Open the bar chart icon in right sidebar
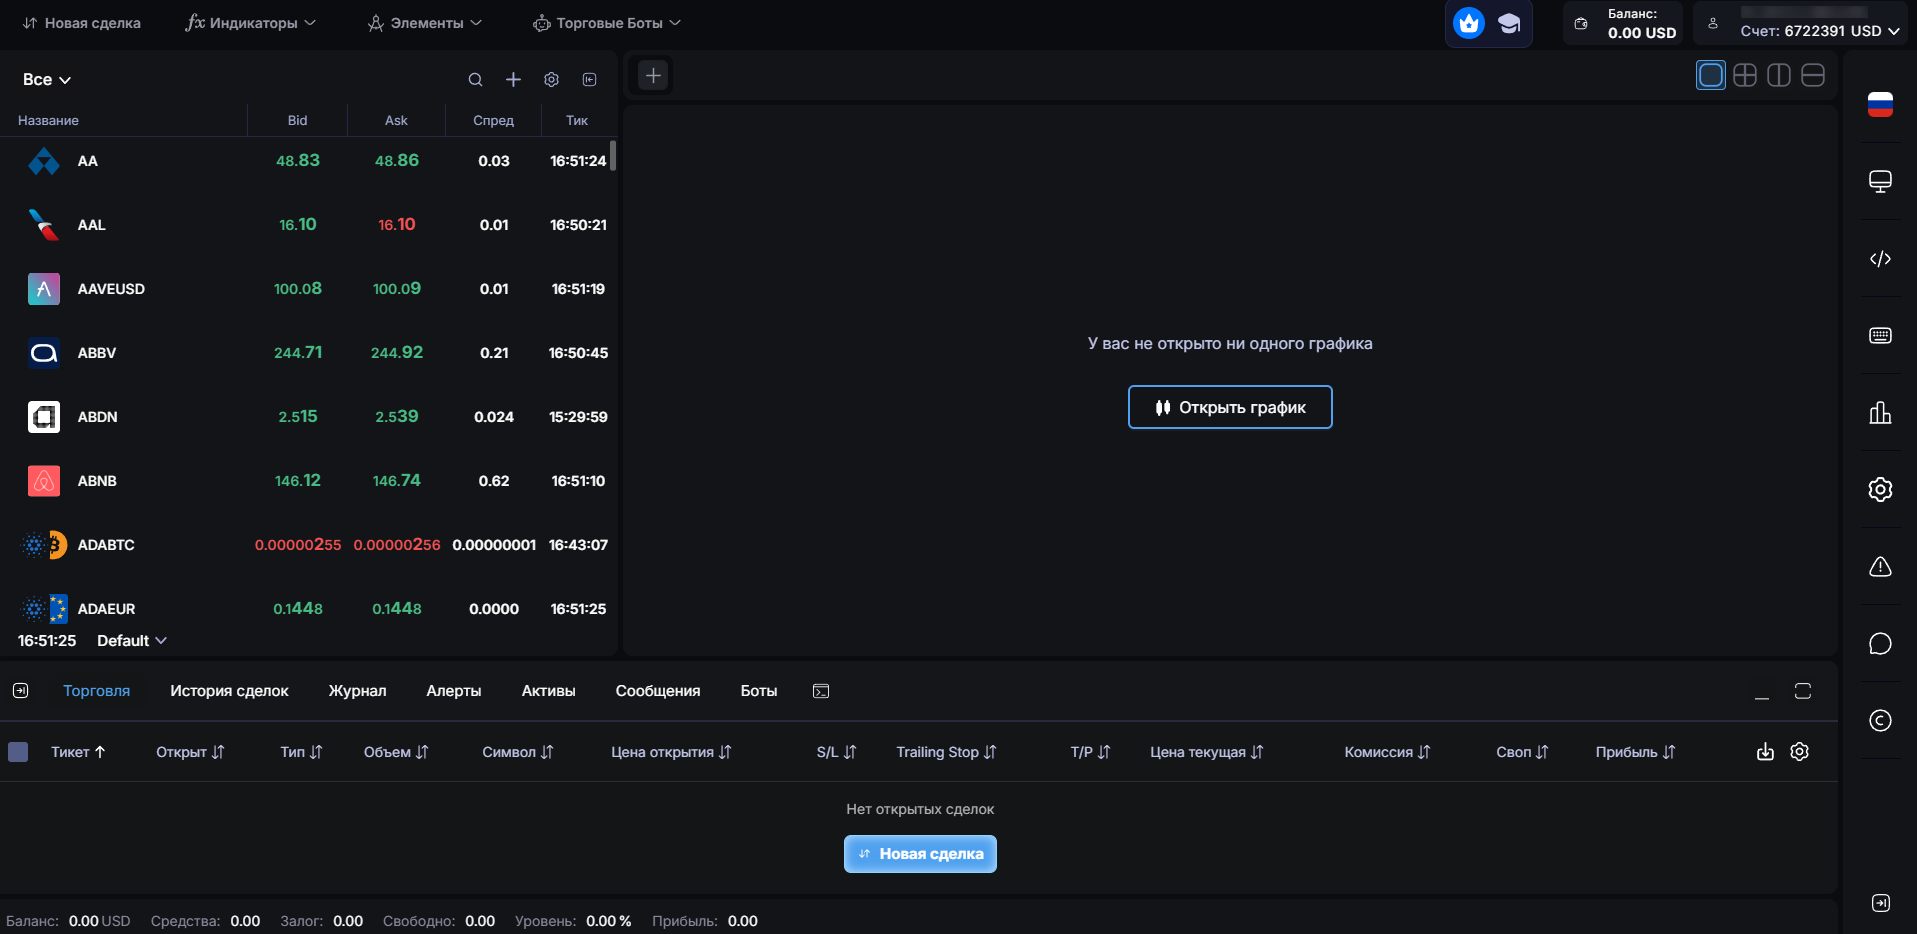 pyautogui.click(x=1880, y=412)
